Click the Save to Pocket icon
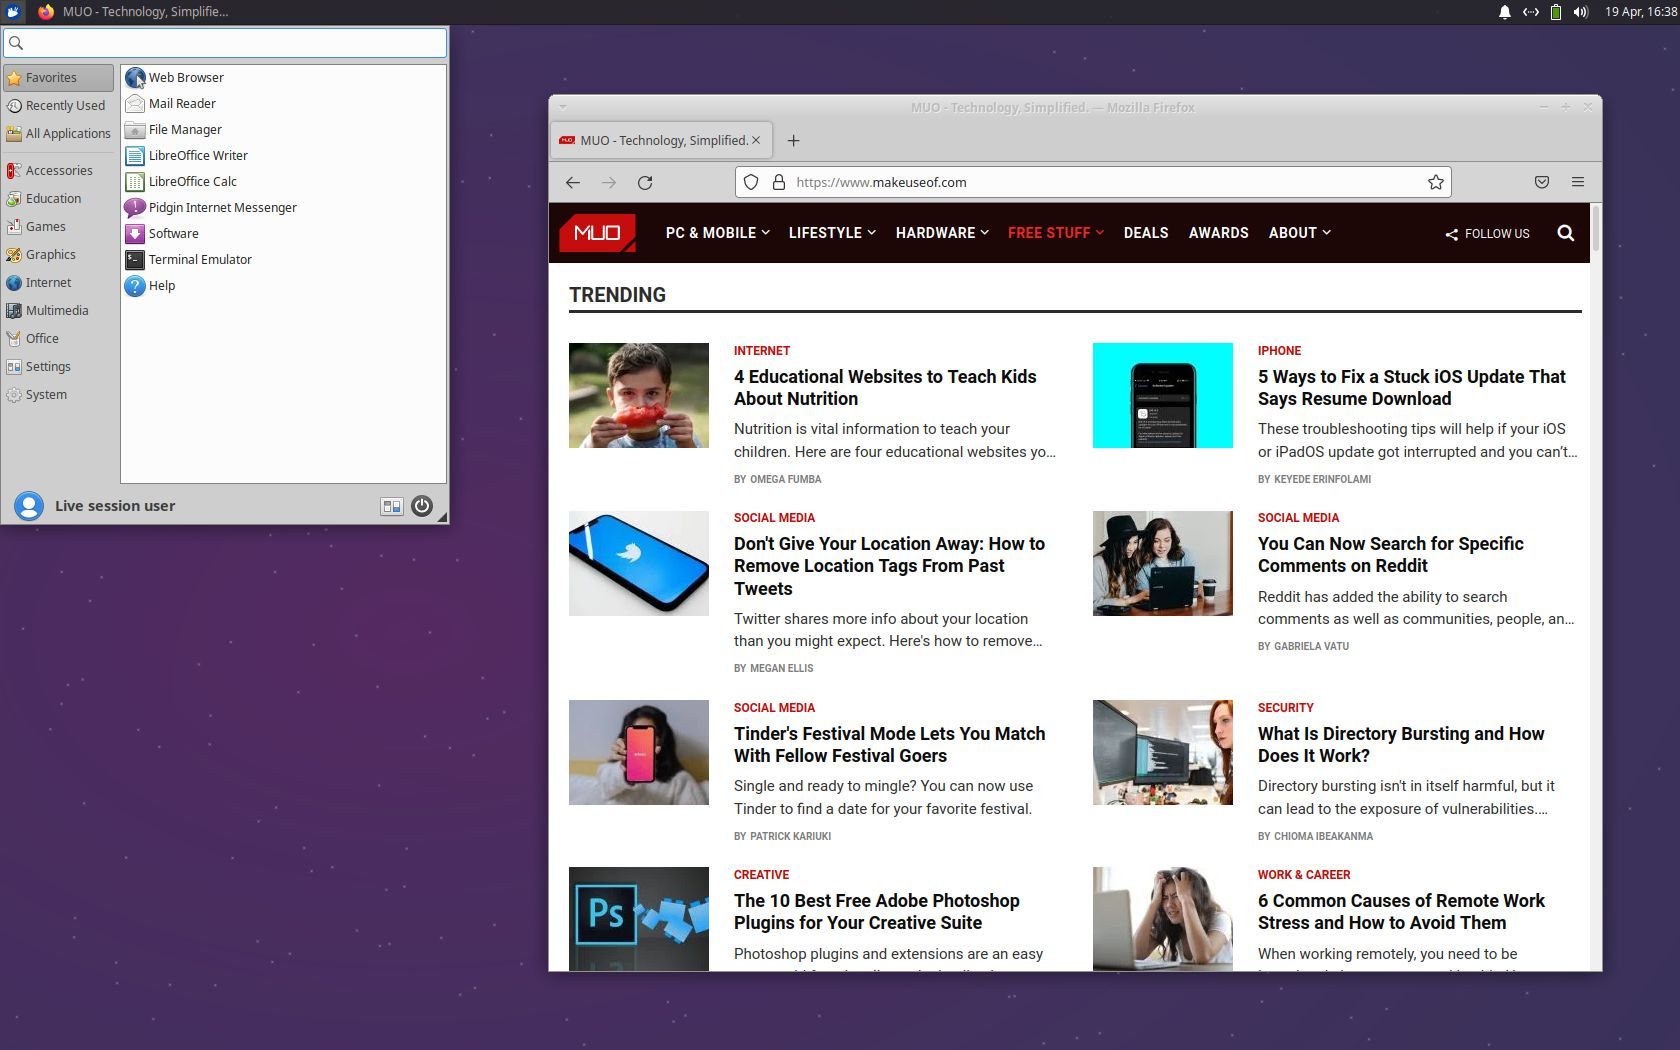 point(1541,182)
